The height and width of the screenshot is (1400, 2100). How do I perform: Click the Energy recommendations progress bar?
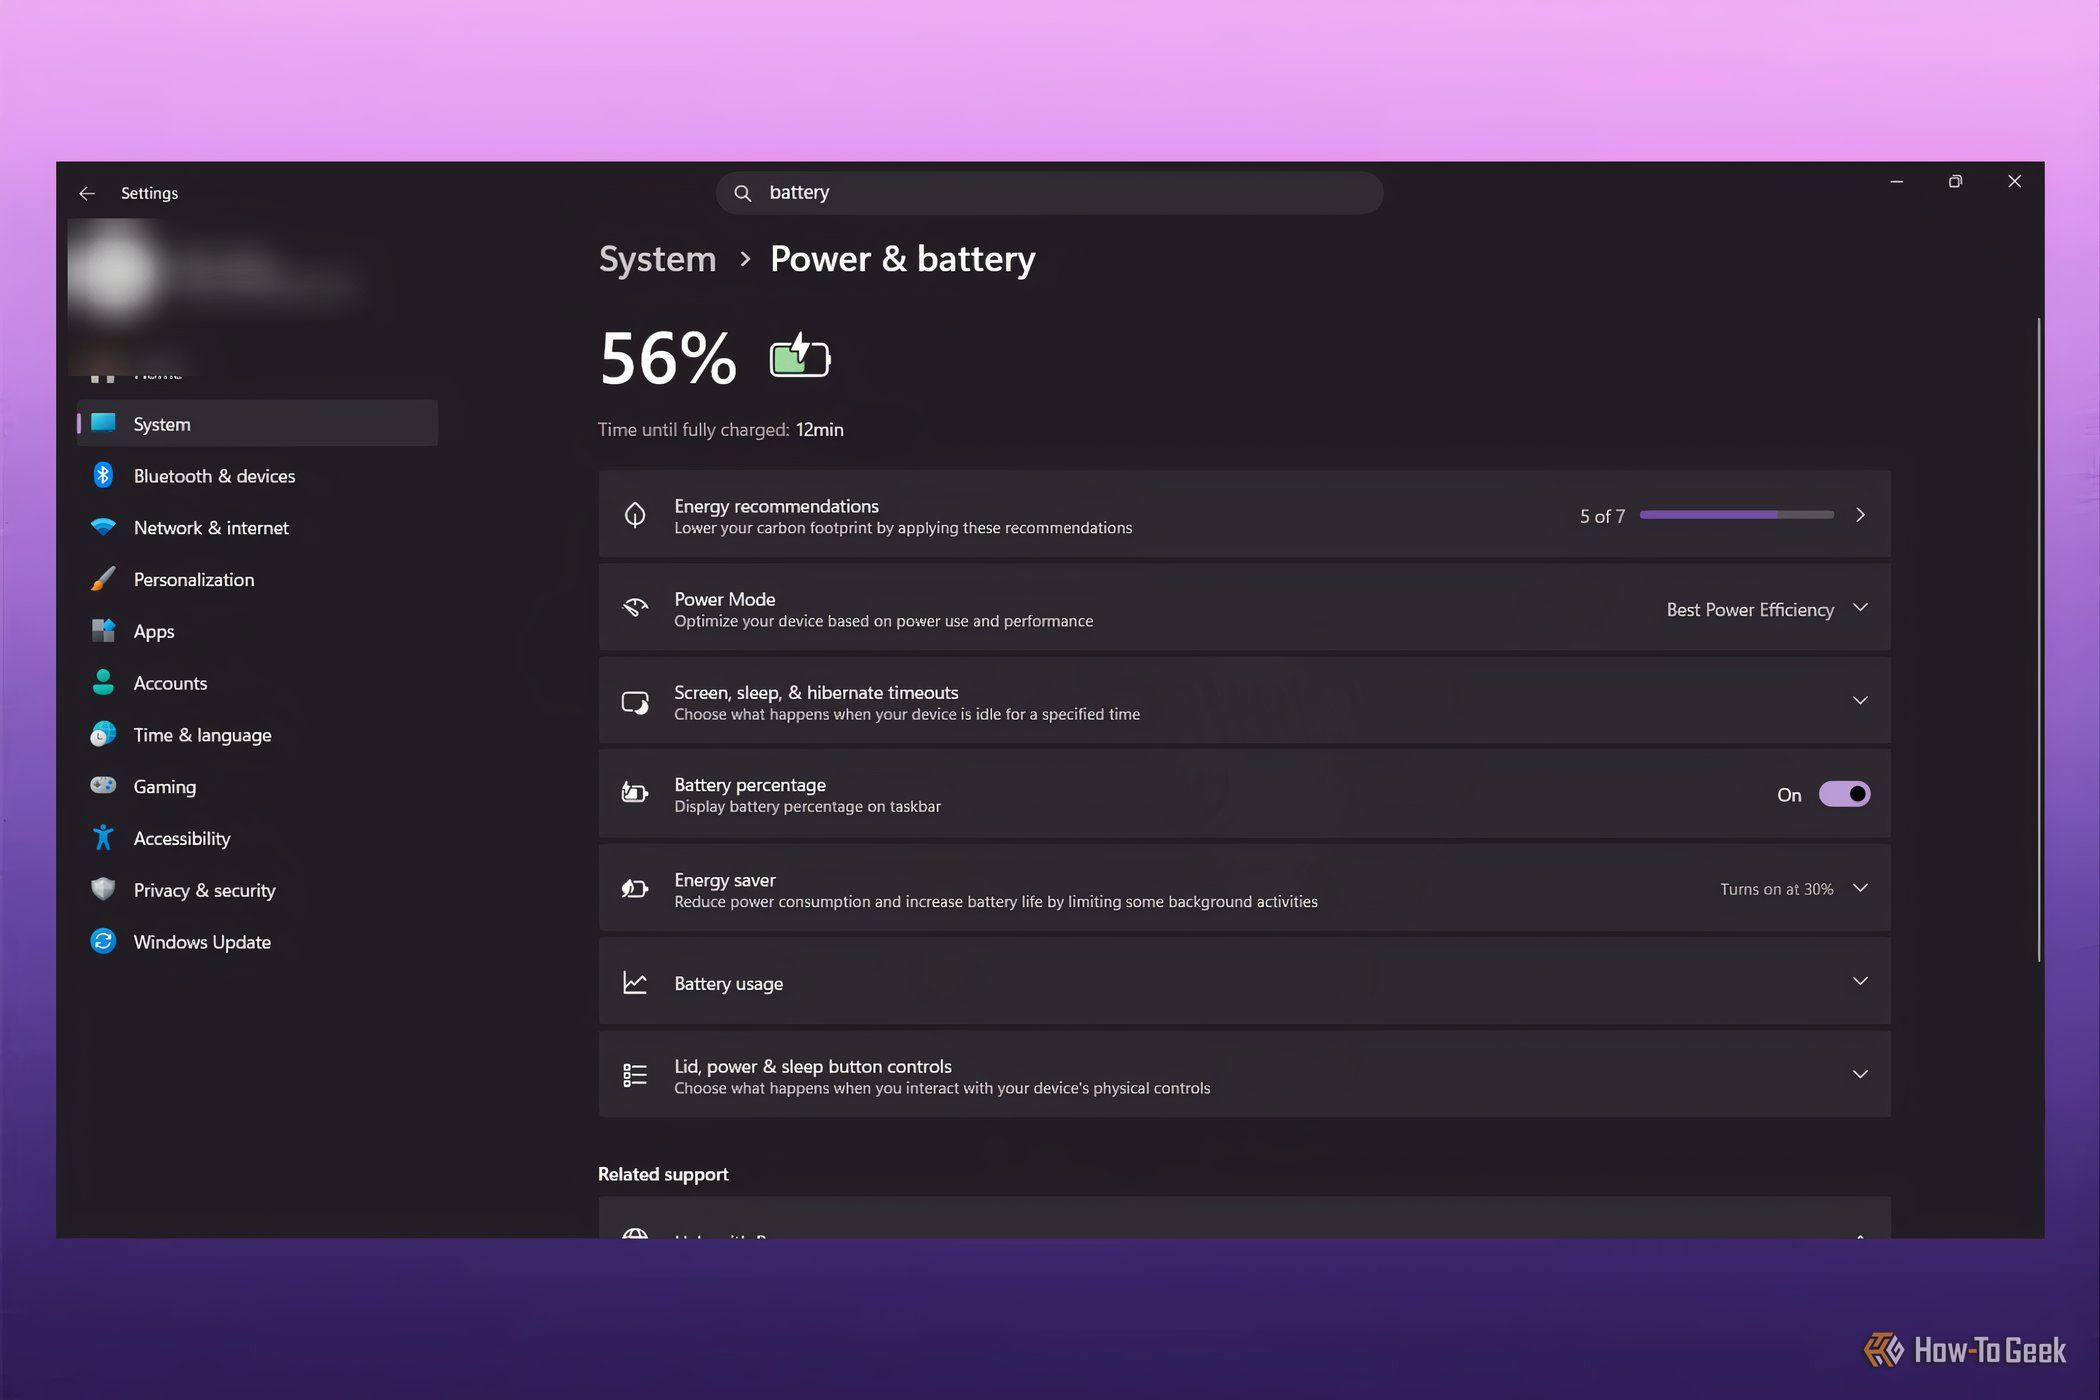(x=1736, y=515)
